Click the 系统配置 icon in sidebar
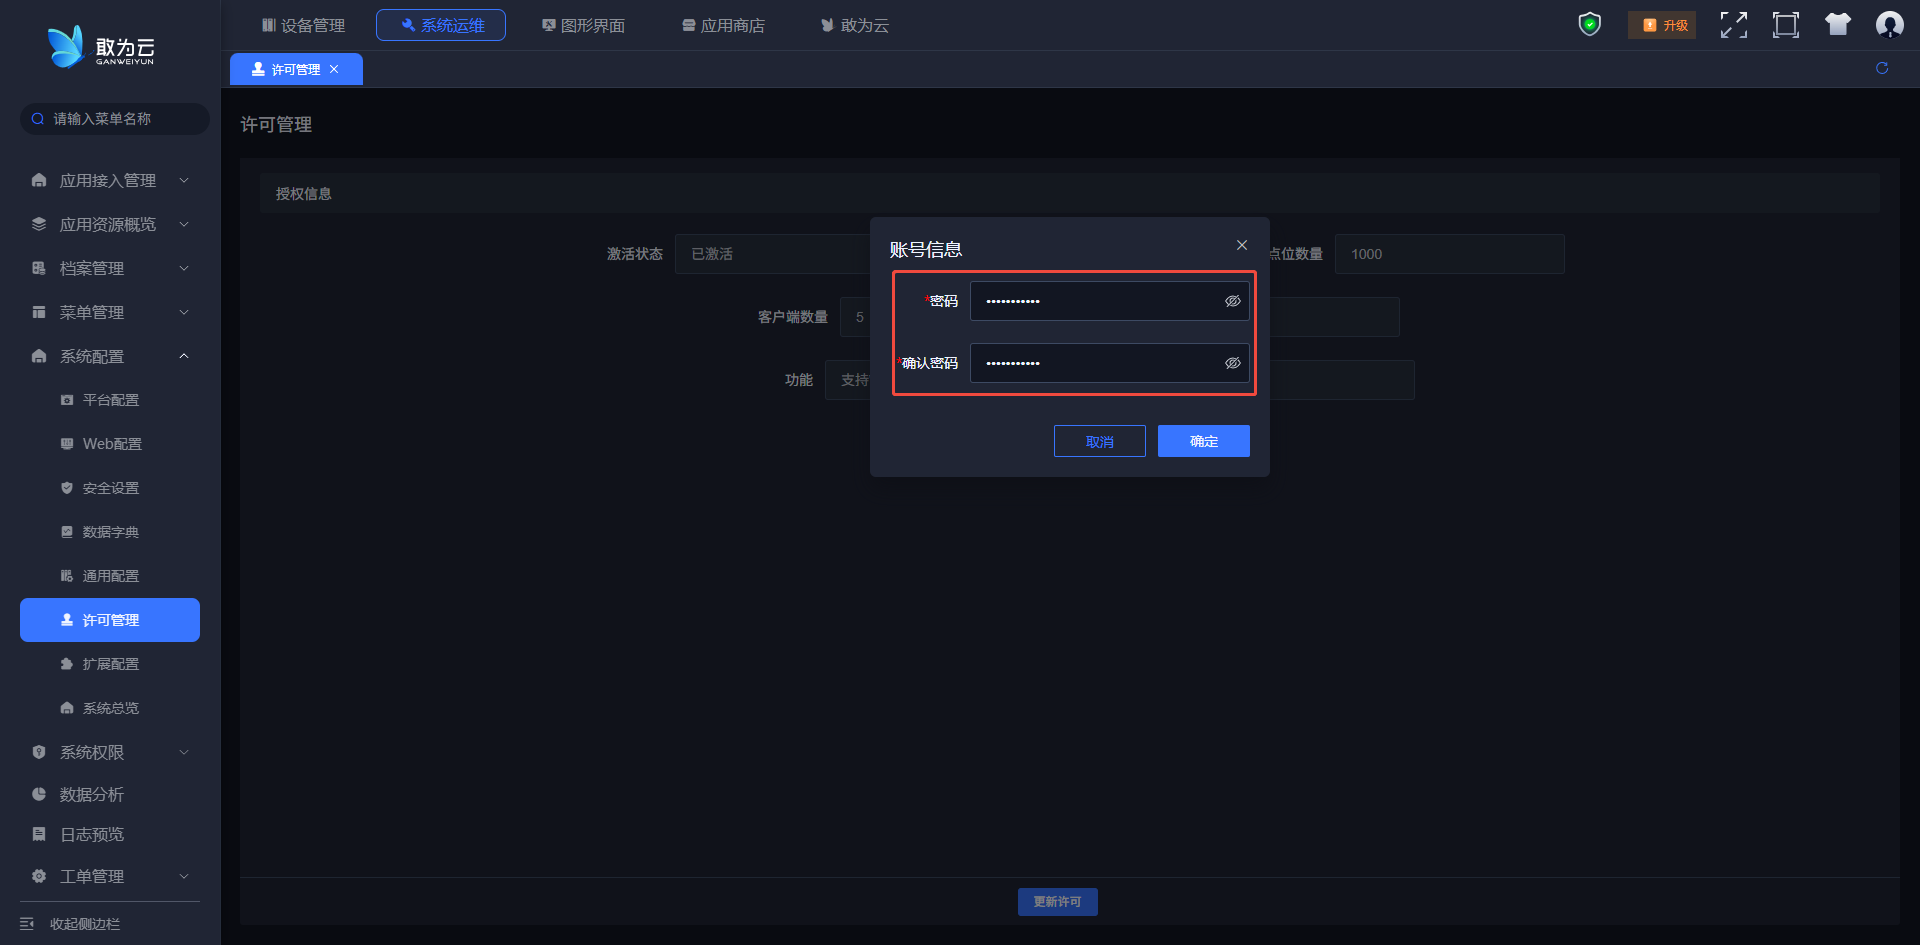Viewport: 1920px width, 945px height. [39, 357]
